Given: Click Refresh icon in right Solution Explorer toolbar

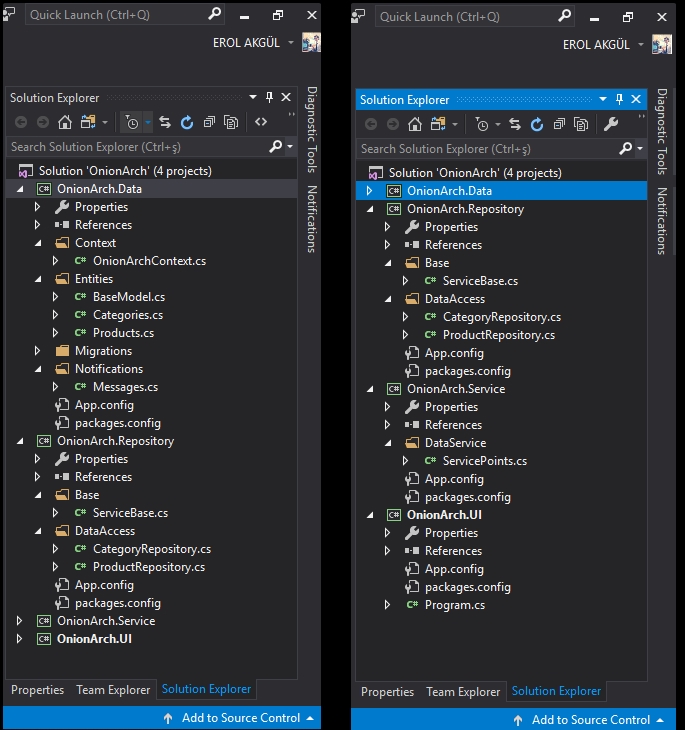Looking at the screenshot, I should 537,125.
